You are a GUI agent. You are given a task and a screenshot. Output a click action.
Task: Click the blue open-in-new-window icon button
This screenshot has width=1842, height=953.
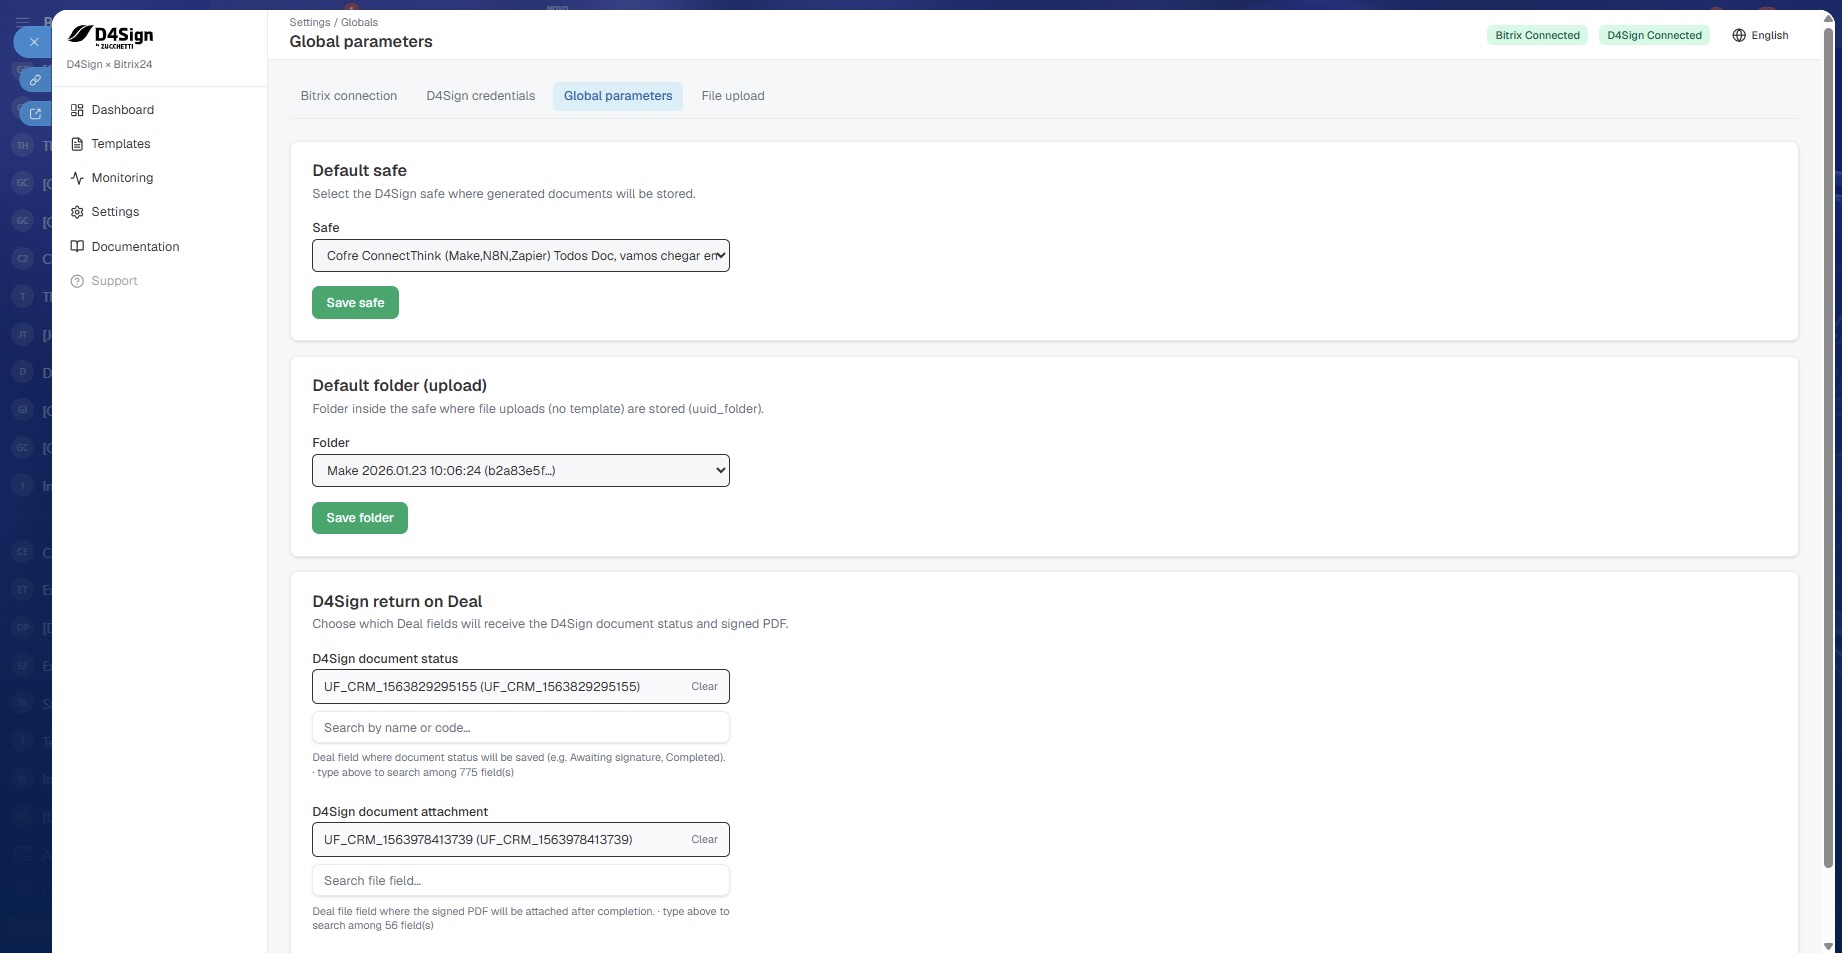(35, 114)
